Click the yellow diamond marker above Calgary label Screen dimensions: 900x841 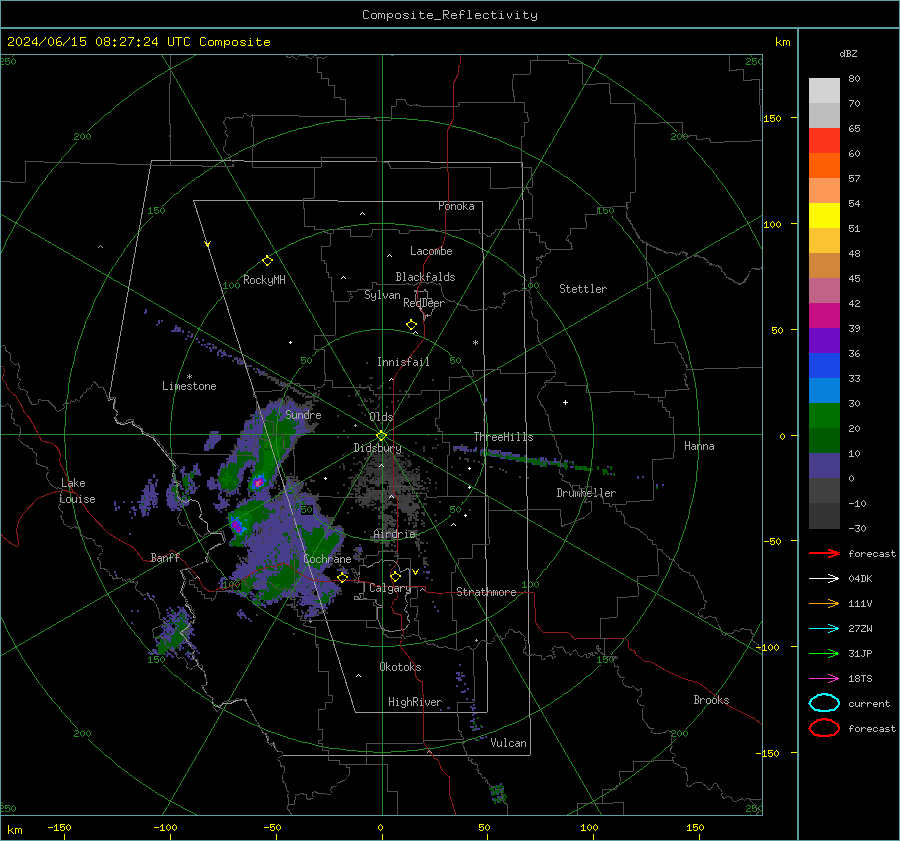tap(395, 576)
